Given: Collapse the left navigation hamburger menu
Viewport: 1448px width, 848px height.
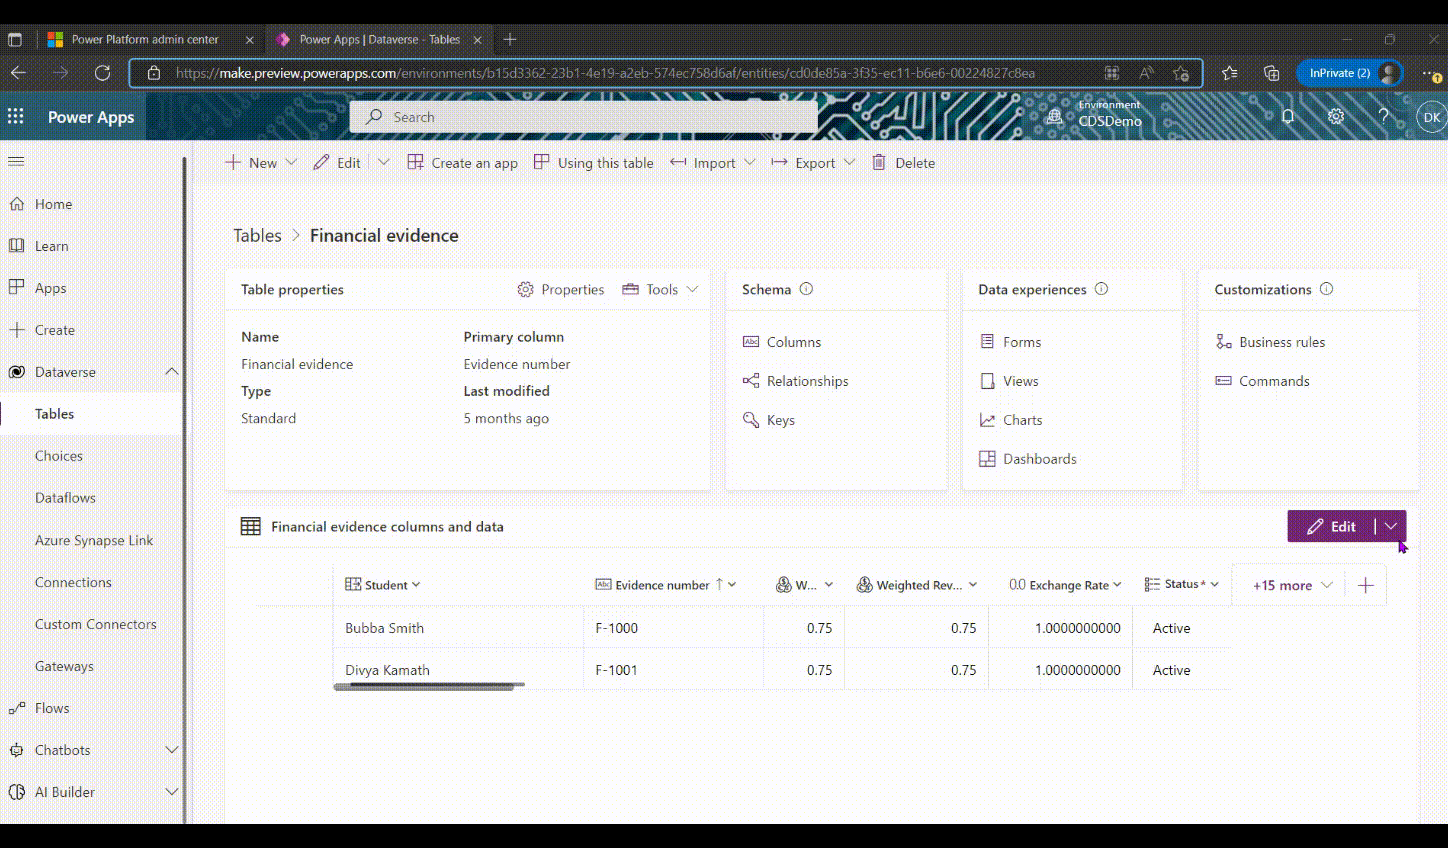Looking at the screenshot, I should 16,161.
